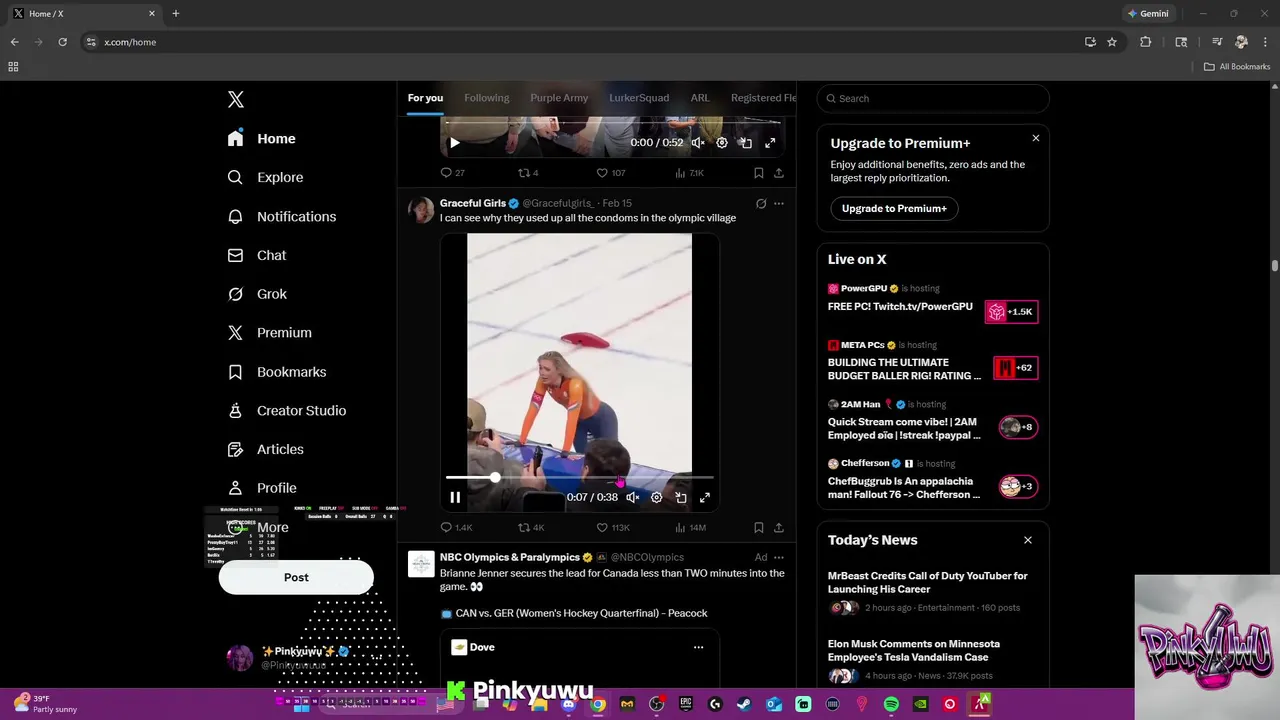The height and width of the screenshot is (720, 1280).
Task: Repost the Graceful Girls post with 4K reposts
Action: [x=530, y=527]
